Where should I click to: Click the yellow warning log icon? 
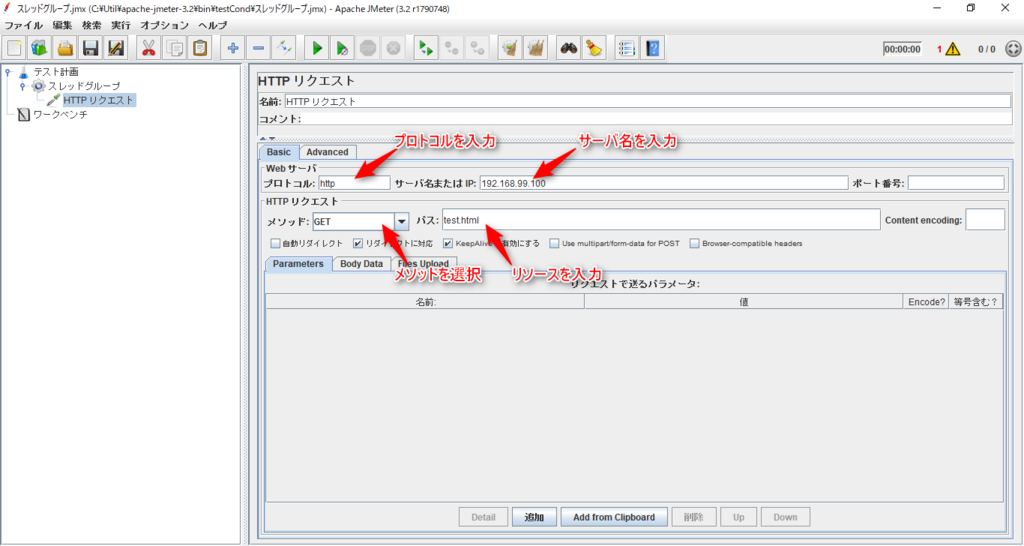[953, 49]
